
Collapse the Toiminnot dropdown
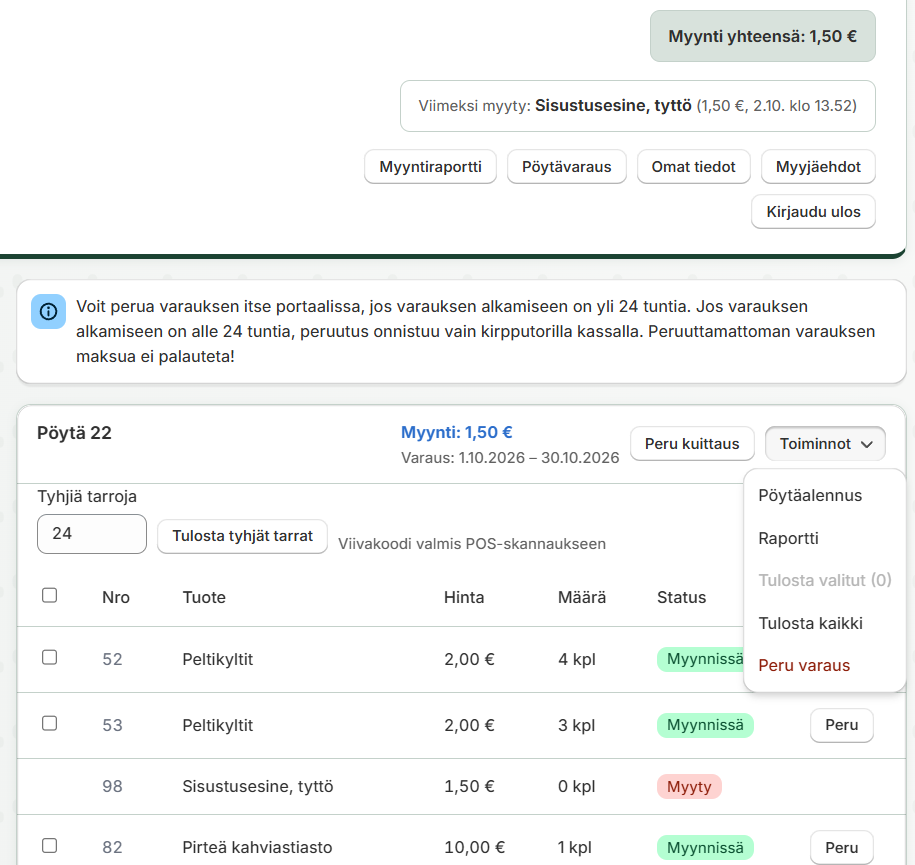[825, 444]
